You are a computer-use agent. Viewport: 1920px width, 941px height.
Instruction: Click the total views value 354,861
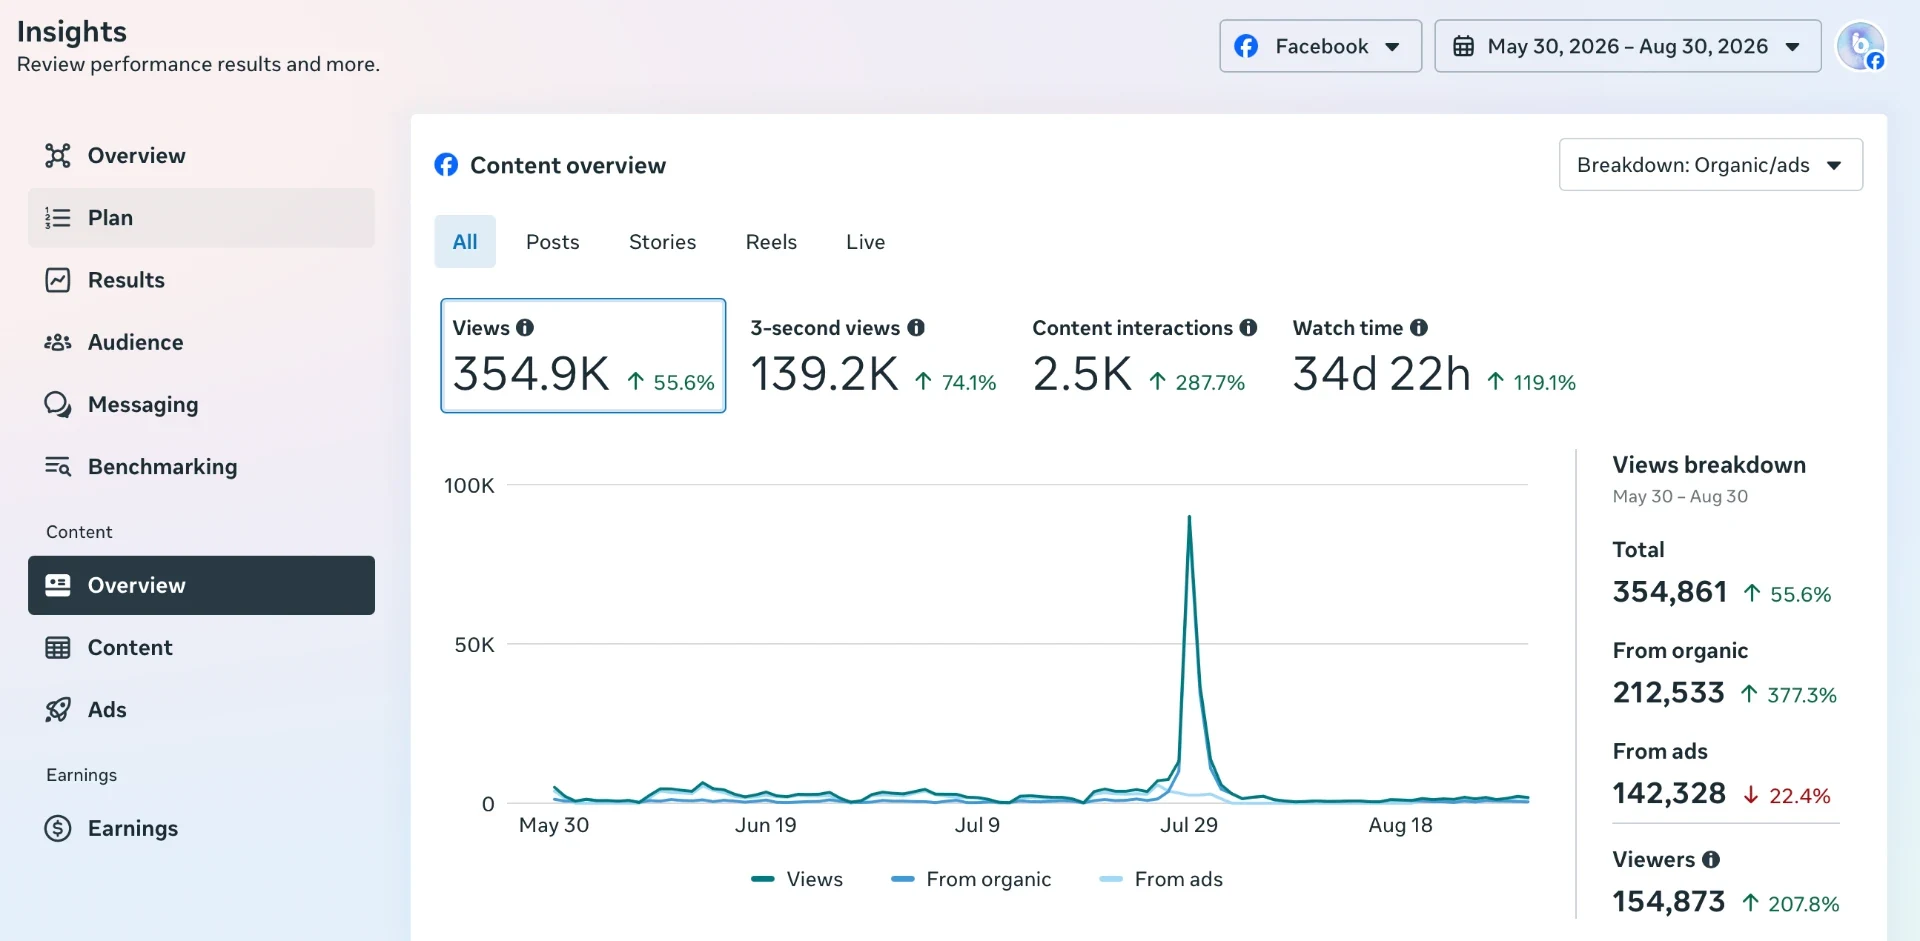pos(1670,592)
